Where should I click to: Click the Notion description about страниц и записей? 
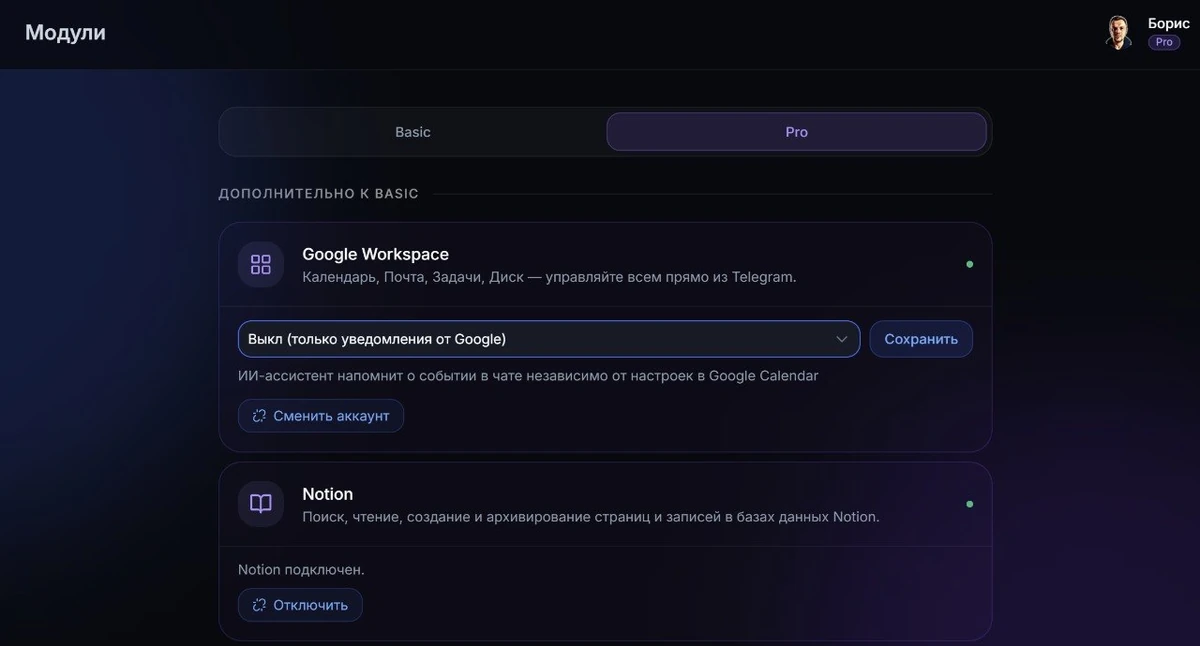coord(591,517)
